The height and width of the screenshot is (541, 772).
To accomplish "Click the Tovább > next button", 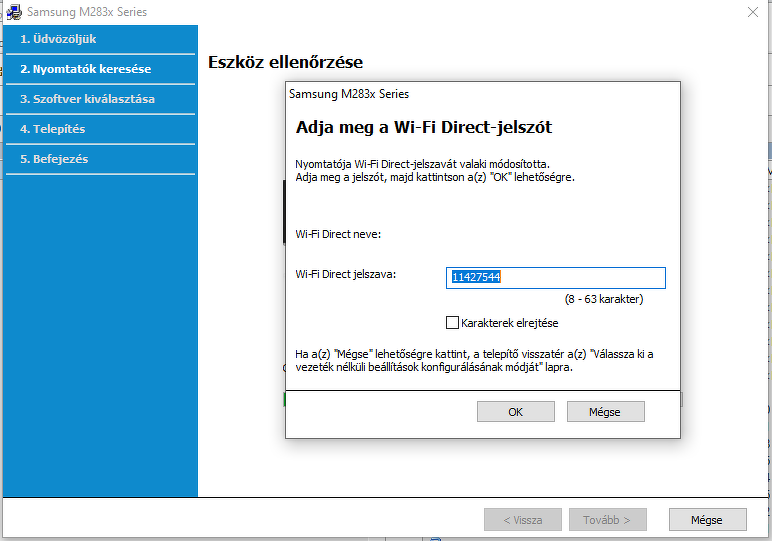I will tap(608, 520).
